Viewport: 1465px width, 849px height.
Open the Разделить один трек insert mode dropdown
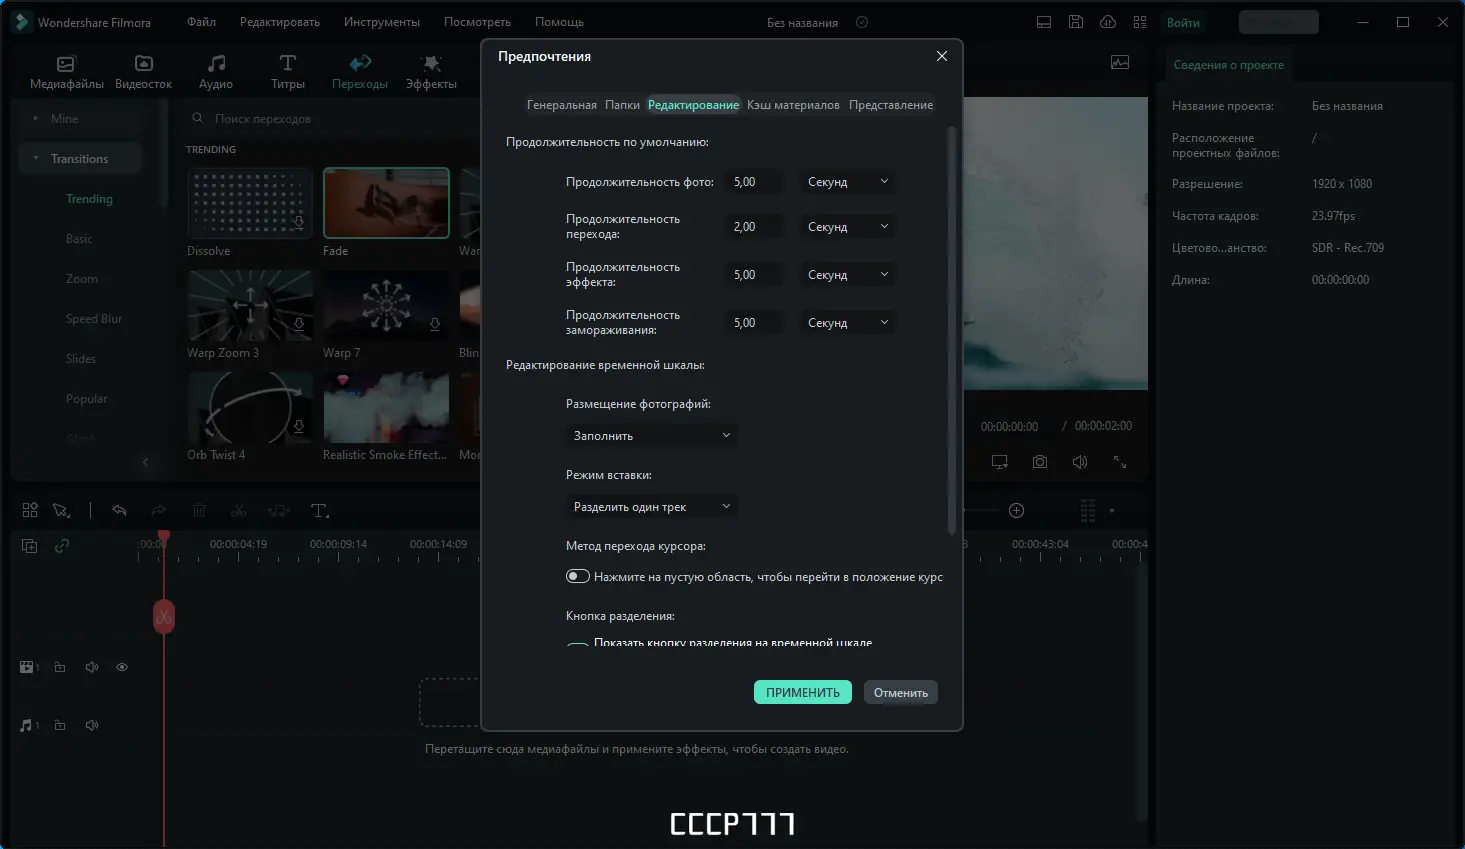[x=652, y=507]
